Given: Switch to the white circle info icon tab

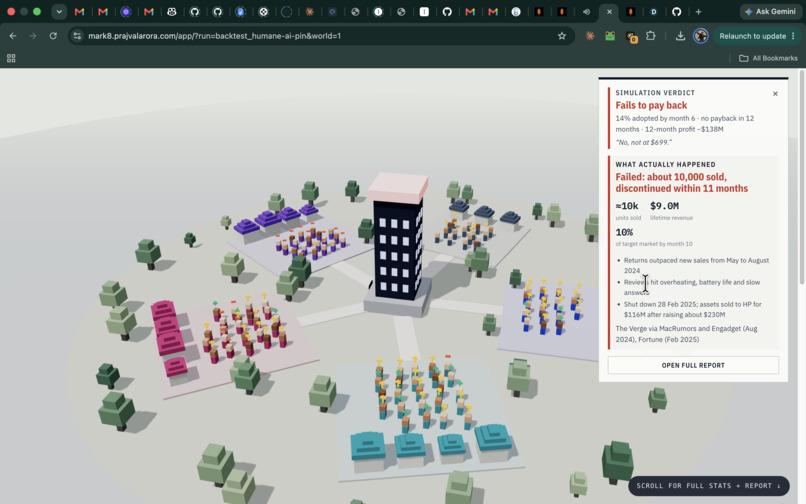Looking at the screenshot, I should (378, 12).
